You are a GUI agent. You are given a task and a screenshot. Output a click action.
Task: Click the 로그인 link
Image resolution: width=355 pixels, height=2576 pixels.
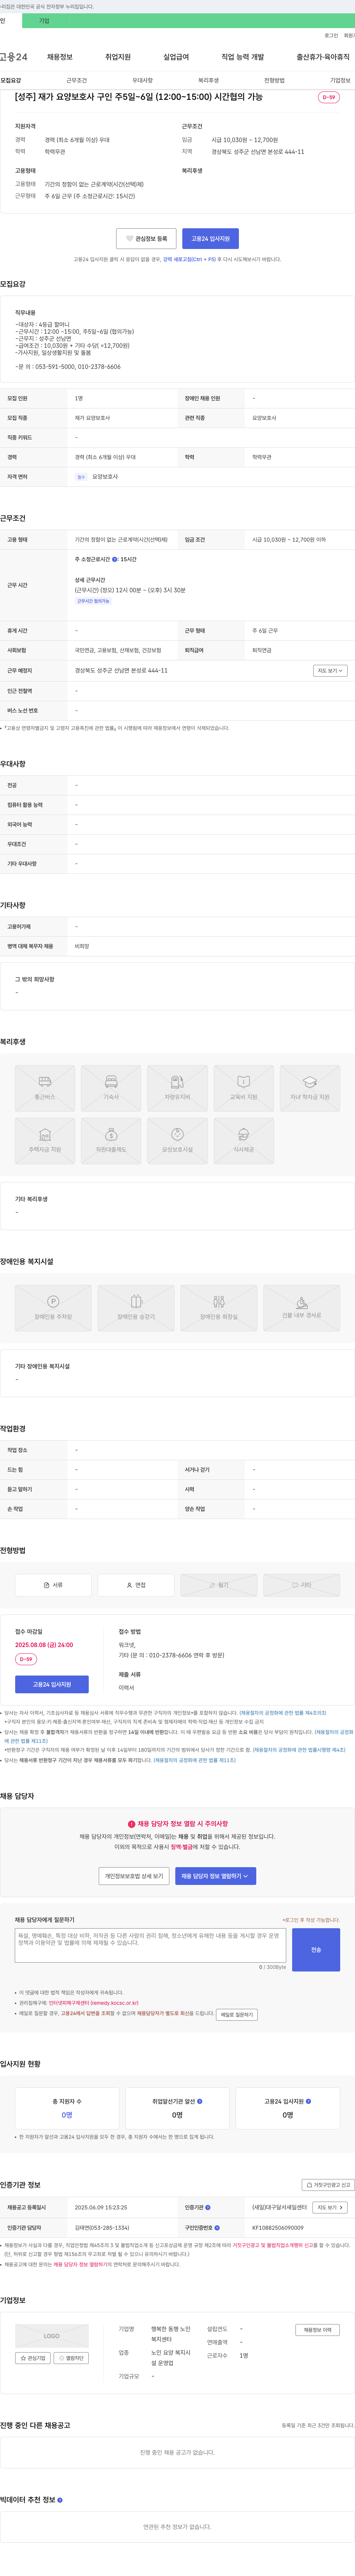[x=331, y=35]
